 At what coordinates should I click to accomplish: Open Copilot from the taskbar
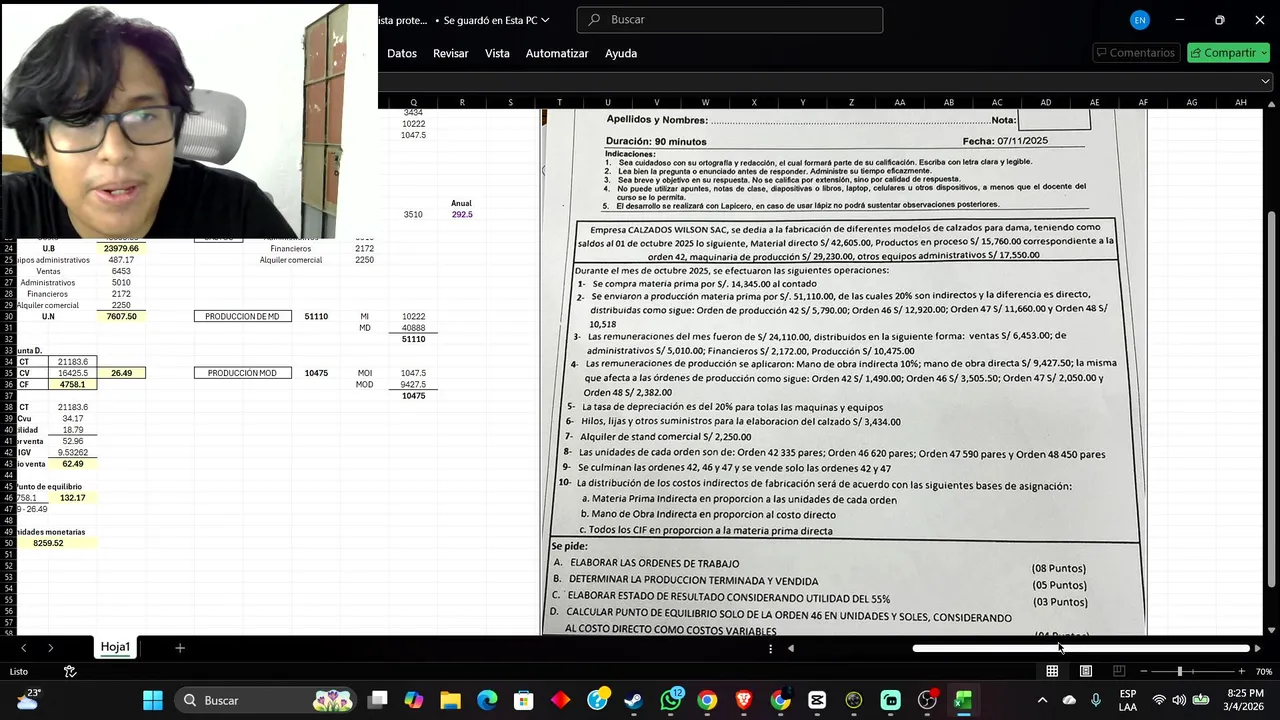click(x=414, y=700)
